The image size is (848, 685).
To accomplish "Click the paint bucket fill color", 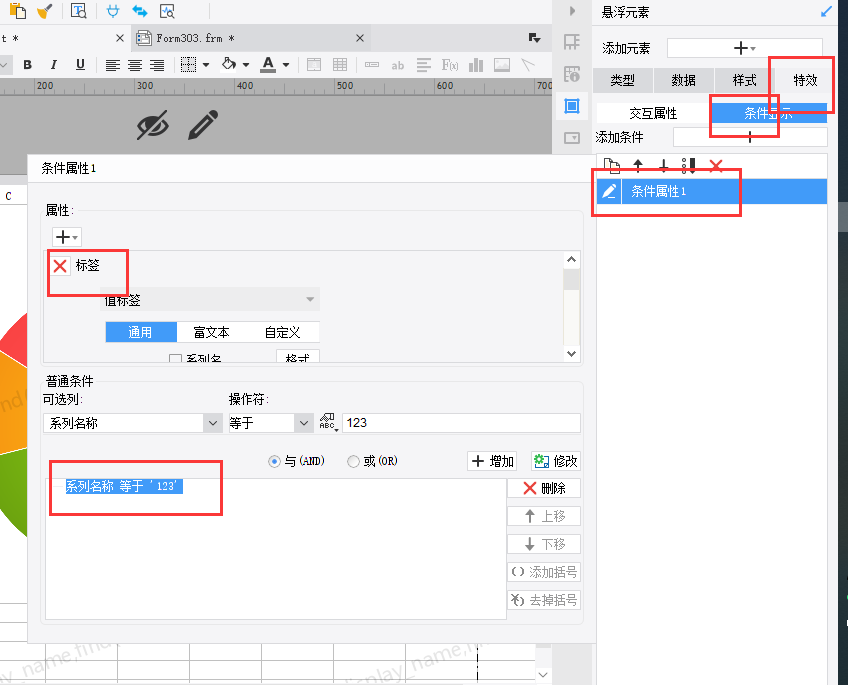I will [229, 64].
